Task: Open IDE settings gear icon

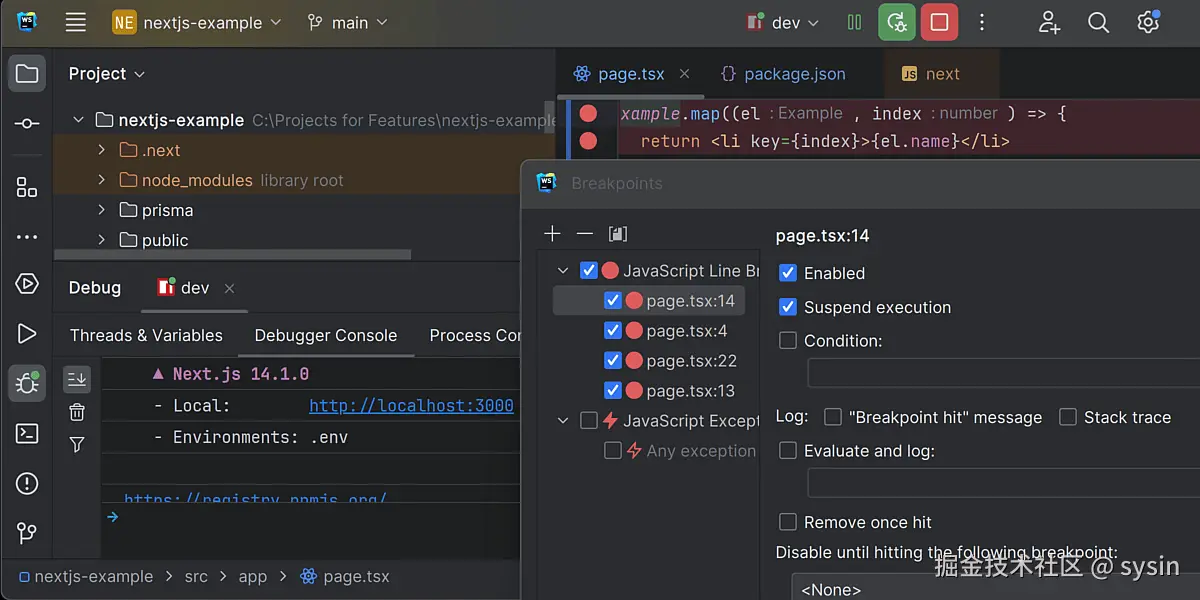Action: point(1147,21)
